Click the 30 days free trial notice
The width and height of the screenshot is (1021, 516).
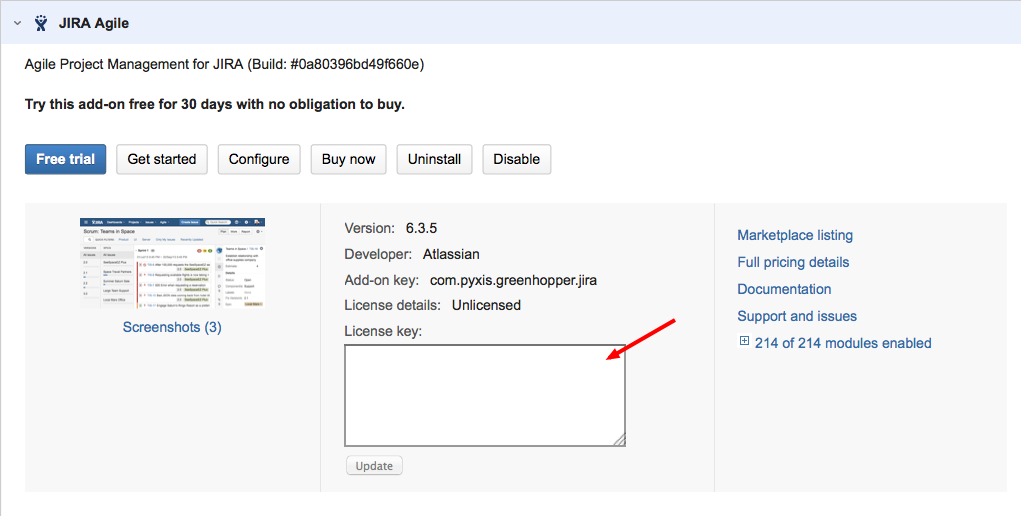(215, 104)
